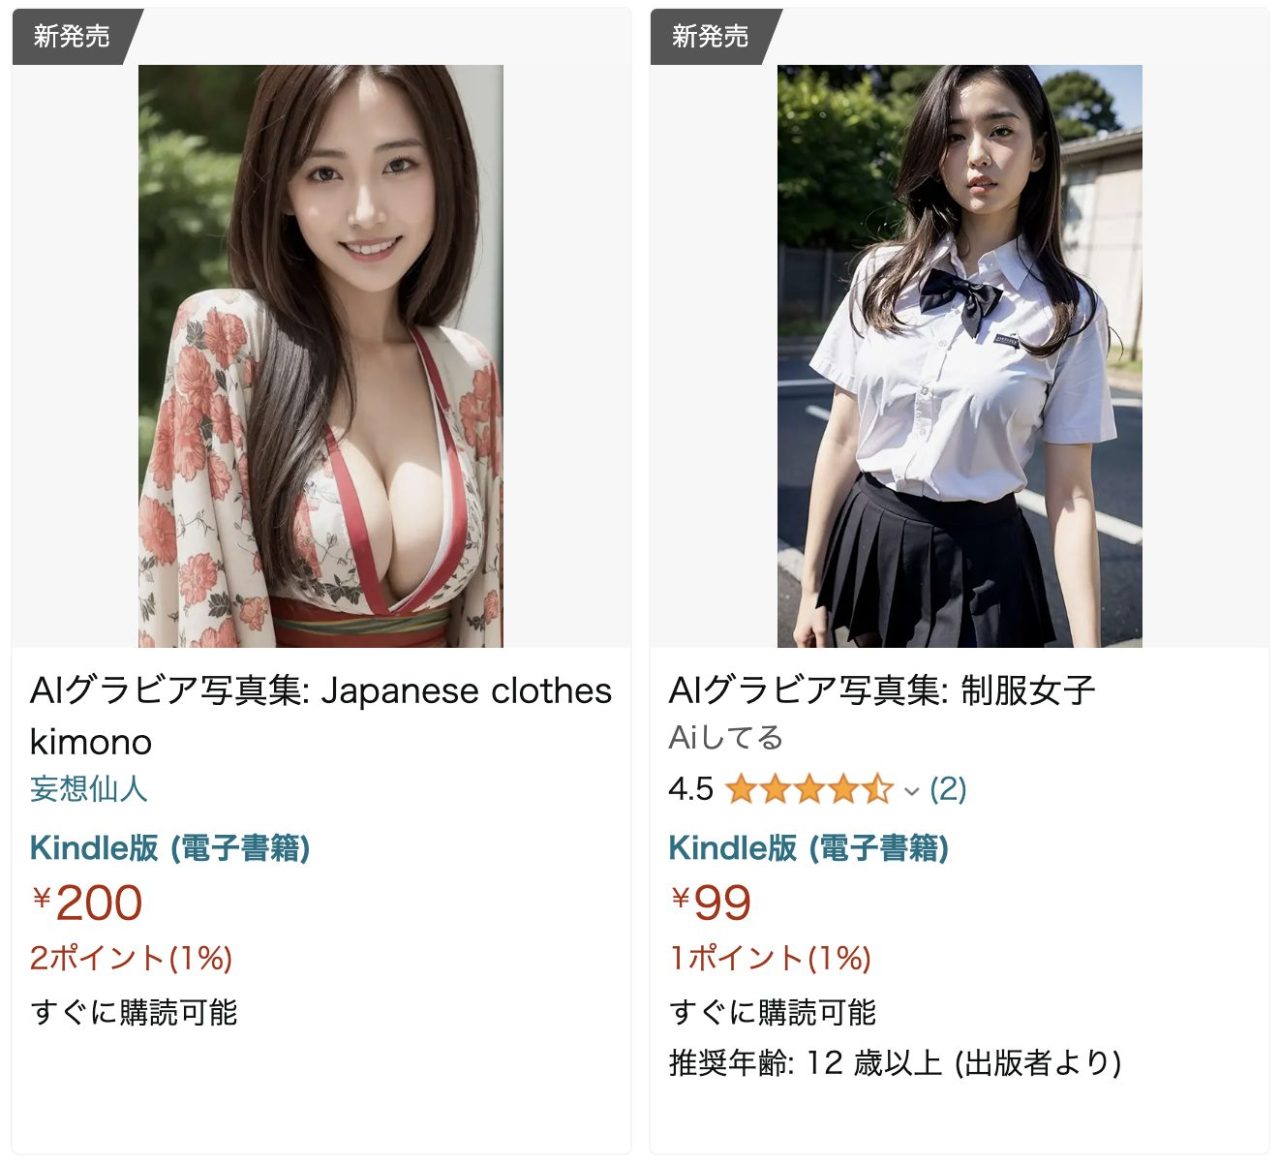Expand the rating breakdown chevron

(911, 791)
